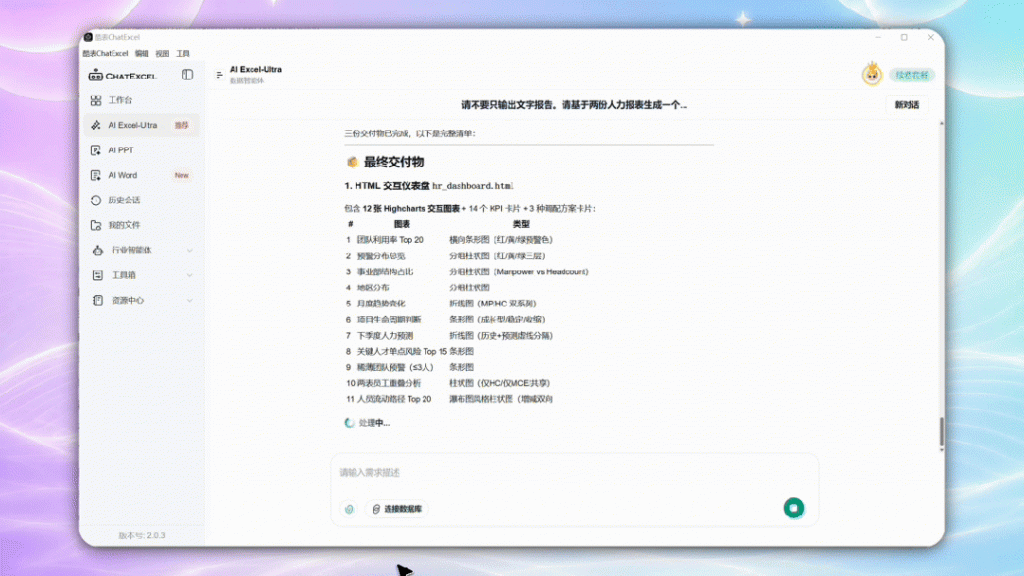Click the Manpower vs Headcount type cell
Viewport: 1024px width, 576px height.
tap(519, 272)
